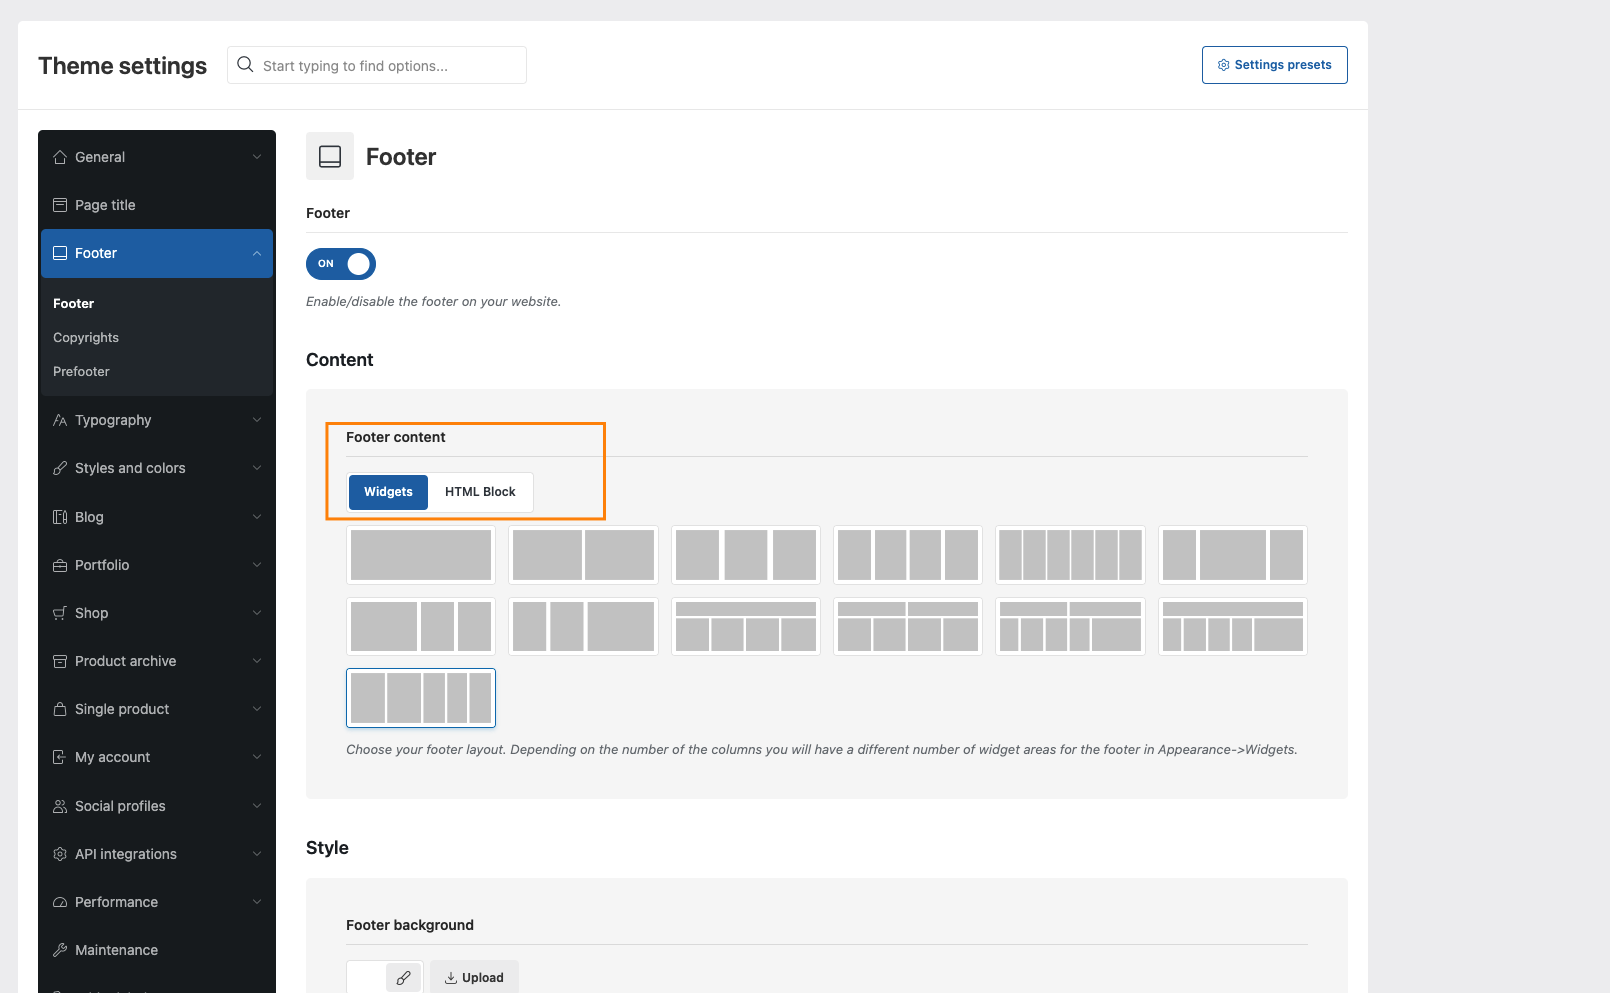Viewport: 1610px width, 993px height.
Task: Open Settings presets
Action: tap(1275, 65)
